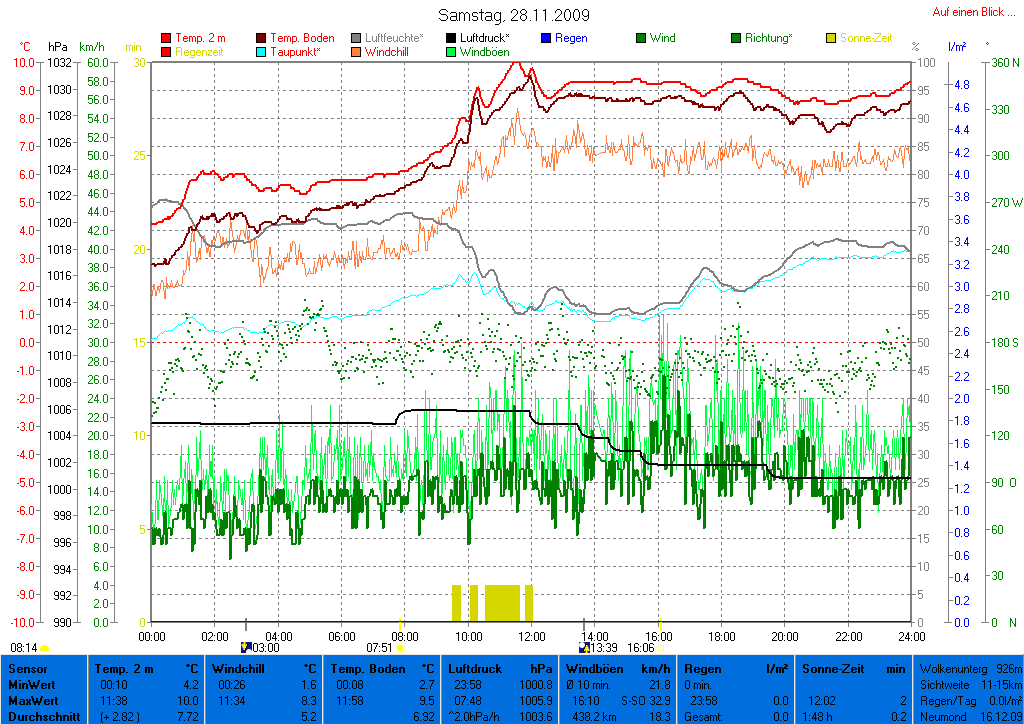Click the orange Windchill legend swatch

pos(357,52)
